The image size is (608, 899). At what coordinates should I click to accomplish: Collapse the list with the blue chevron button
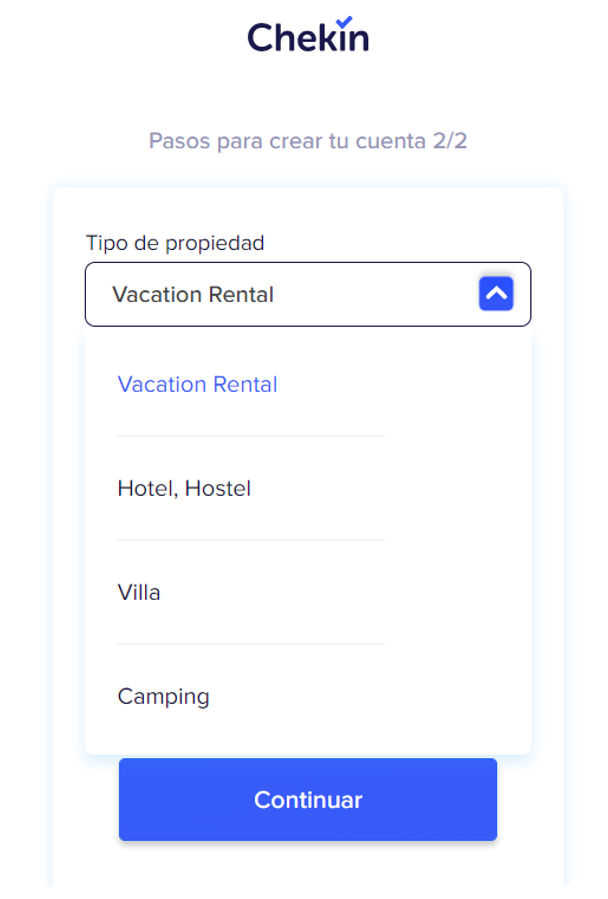[496, 294]
